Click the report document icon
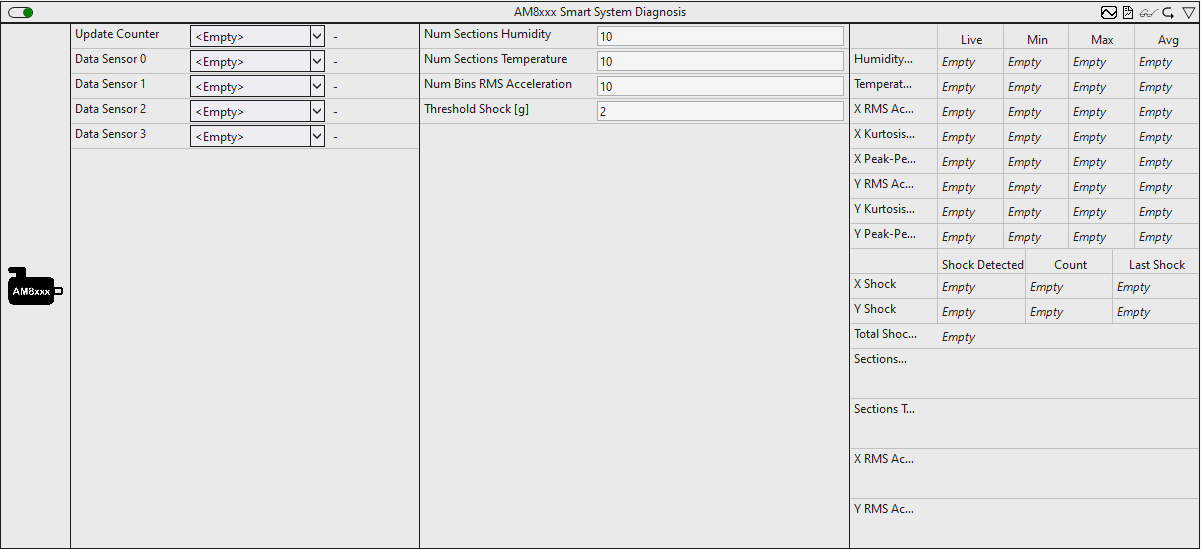The width and height of the screenshot is (1201, 549). (1127, 12)
